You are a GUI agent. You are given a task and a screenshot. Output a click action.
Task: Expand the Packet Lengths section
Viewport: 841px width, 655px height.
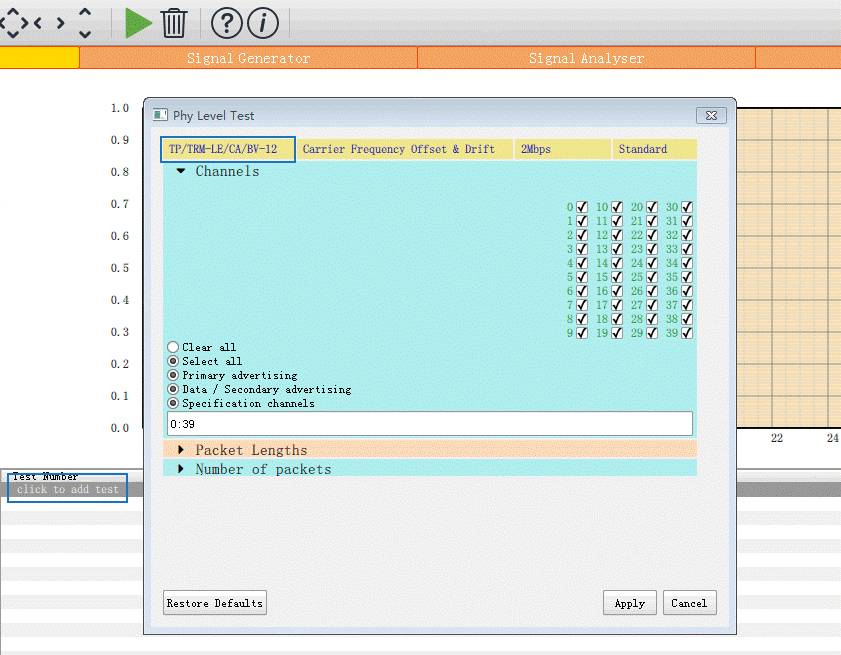[x=181, y=450]
